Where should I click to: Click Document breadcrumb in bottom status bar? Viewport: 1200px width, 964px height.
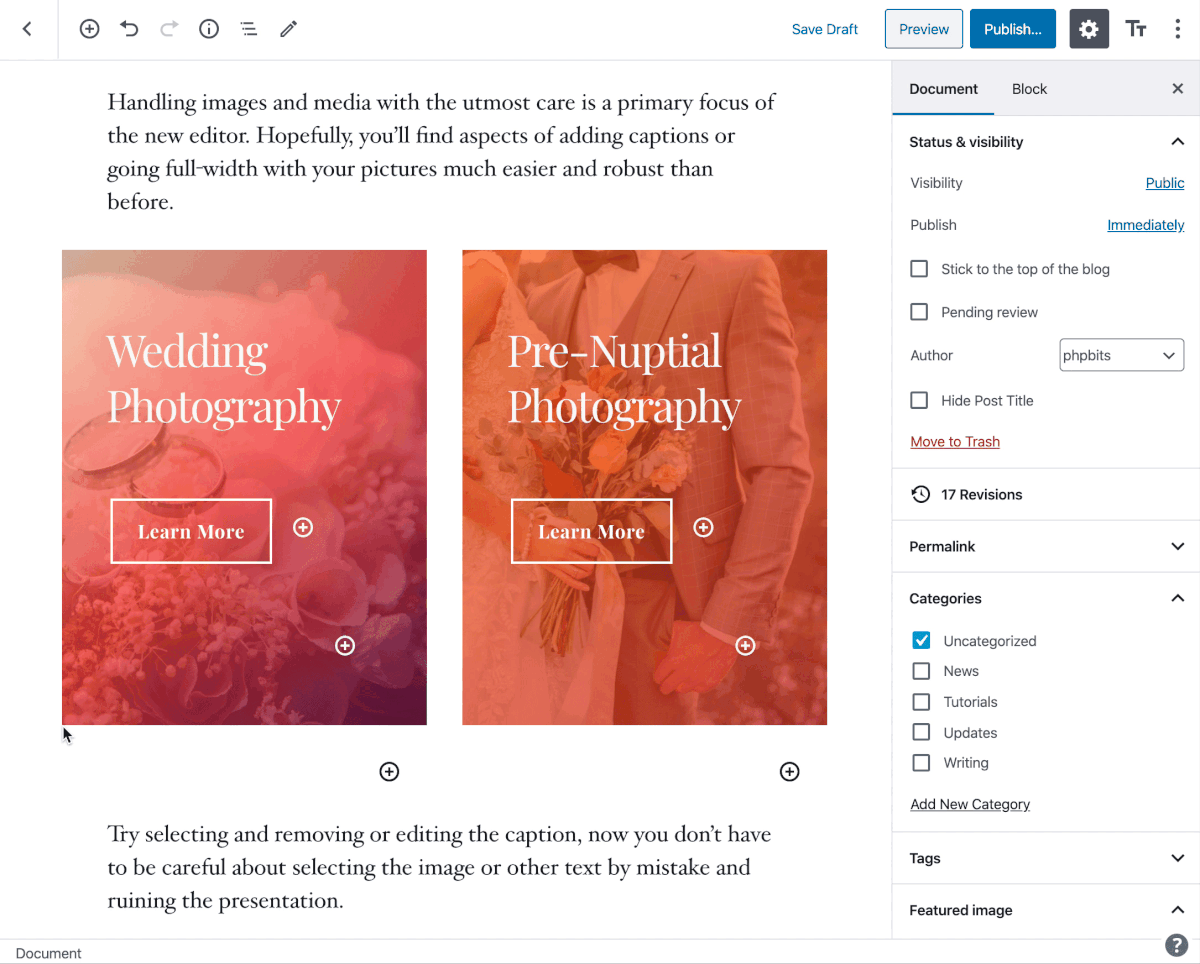49,953
